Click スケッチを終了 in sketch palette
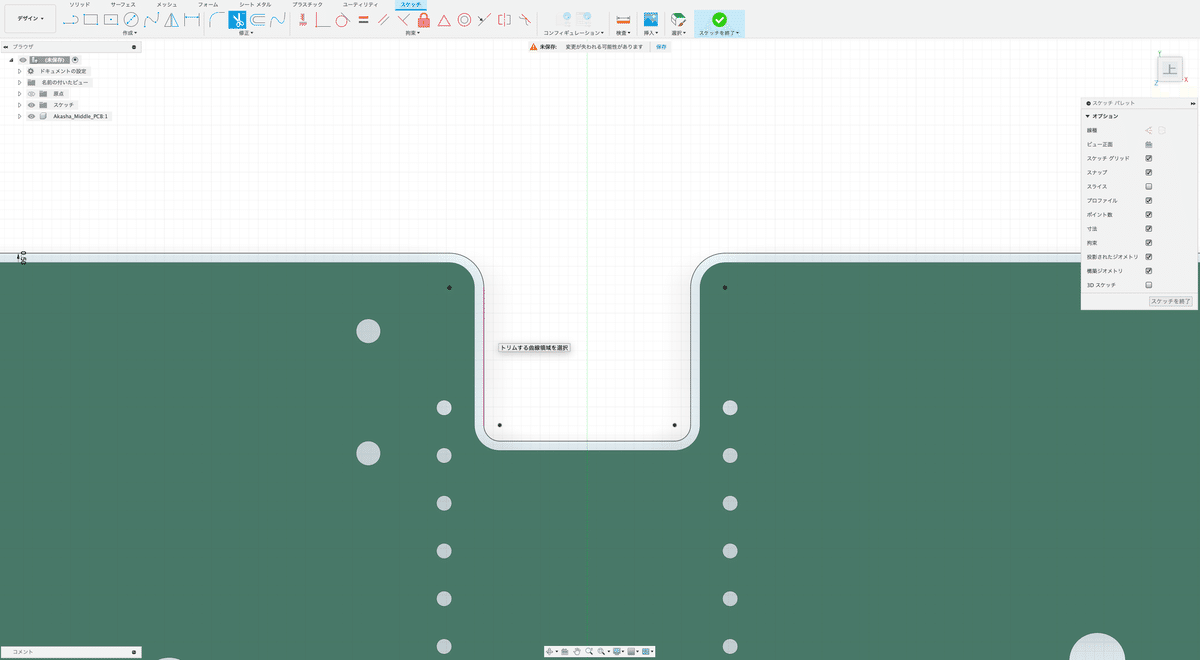The height and width of the screenshot is (660, 1200). (x=1171, y=301)
